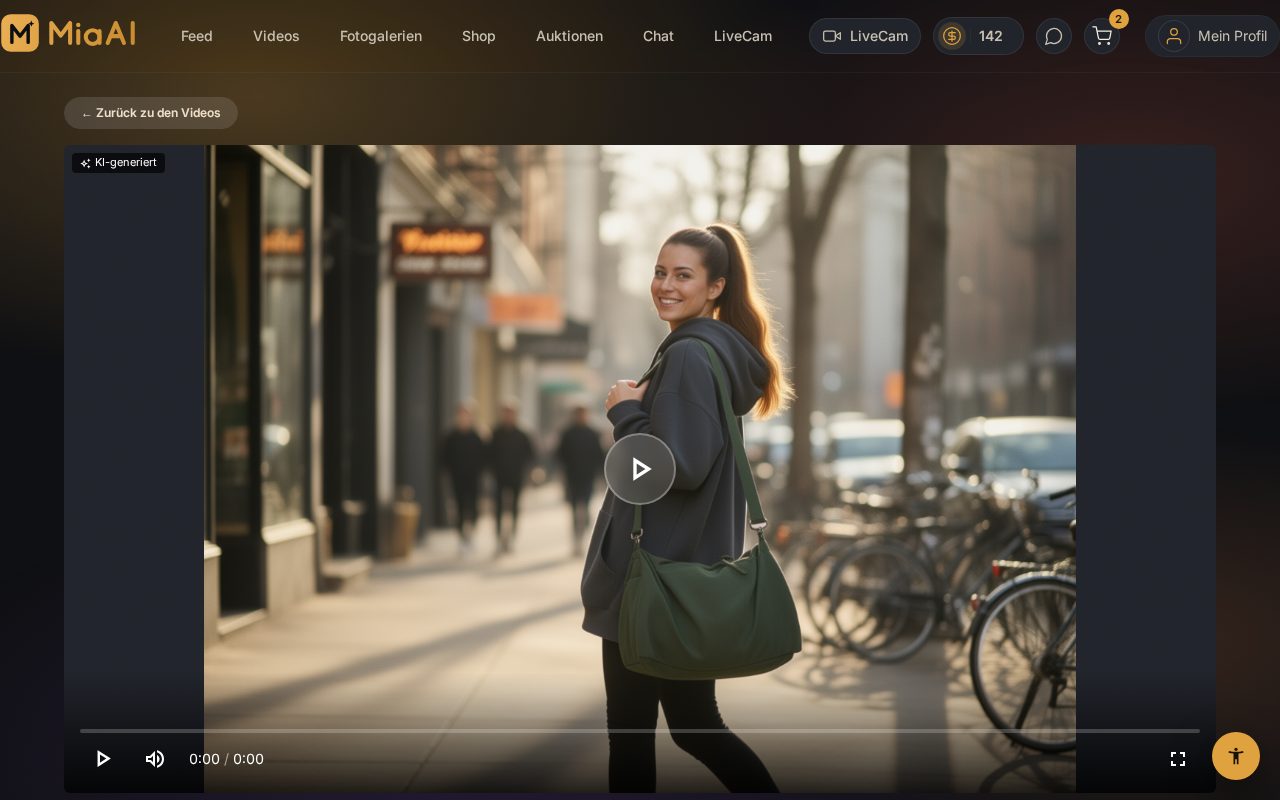The height and width of the screenshot is (800, 1280).
Task: Open the shopping cart with 2 items
Action: pyautogui.click(x=1102, y=36)
